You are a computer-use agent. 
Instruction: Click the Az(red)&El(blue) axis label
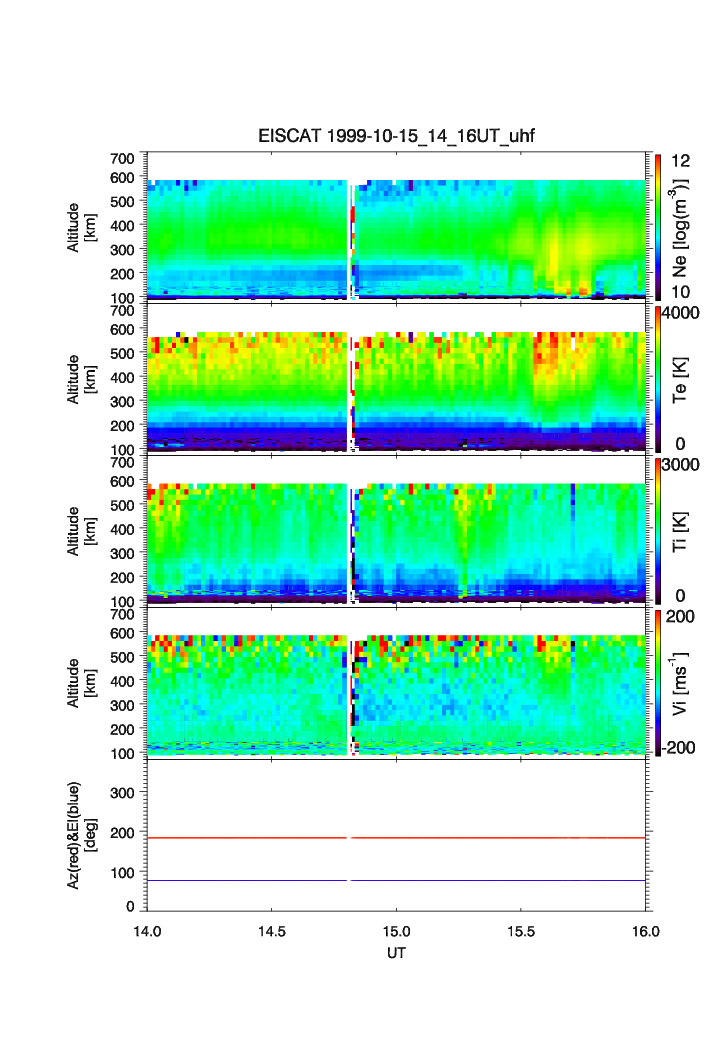tap(80, 834)
